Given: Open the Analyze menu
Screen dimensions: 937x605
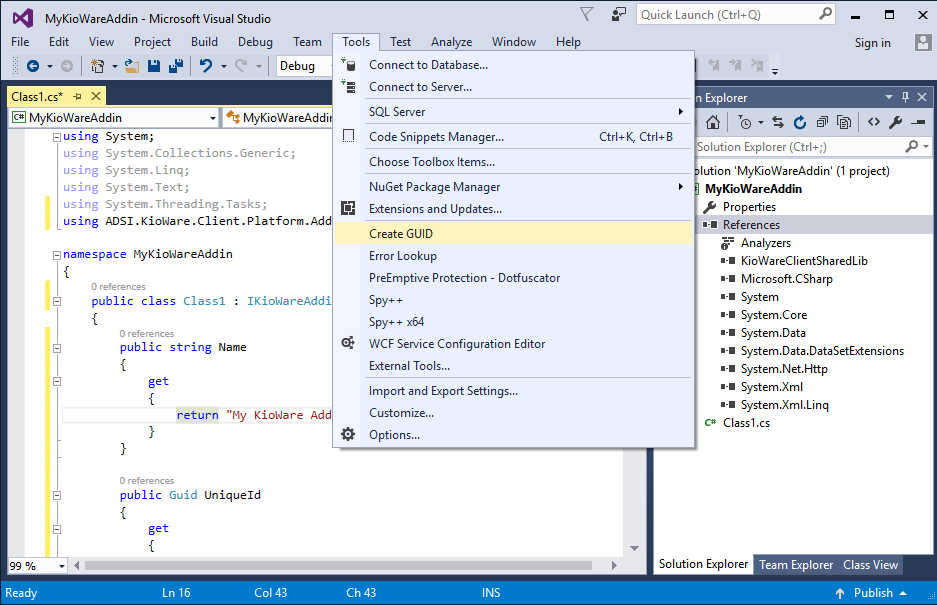Looking at the screenshot, I should (452, 42).
